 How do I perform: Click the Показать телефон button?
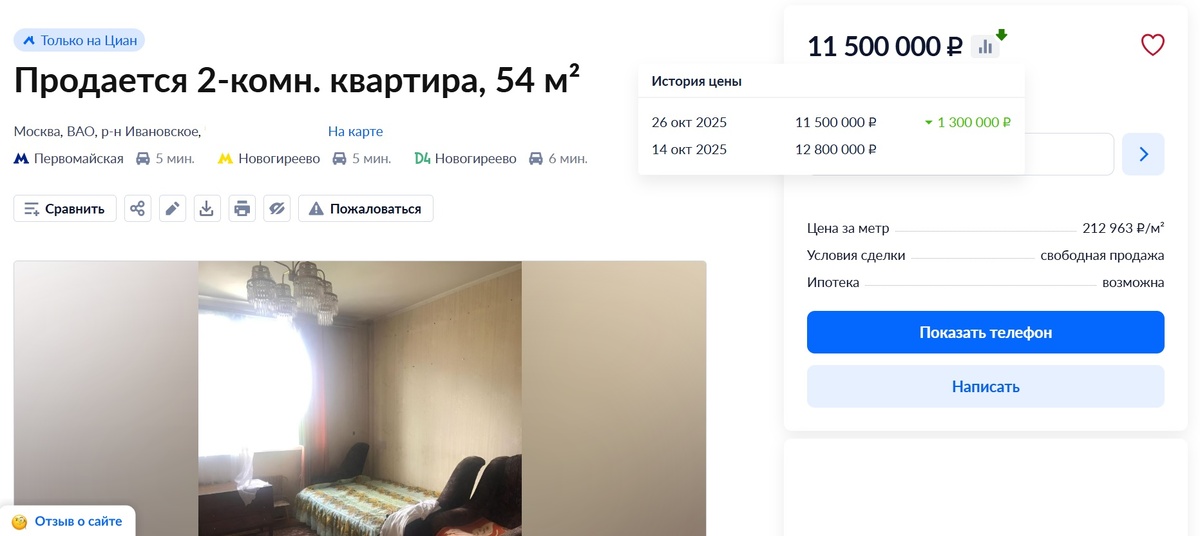pos(985,332)
